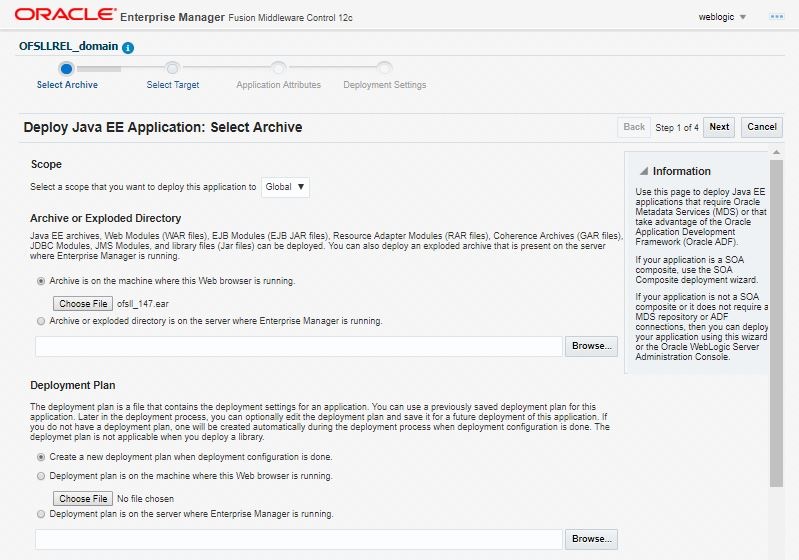Click Browse next to archive path
The width and height of the screenshot is (799, 560).
click(x=591, y=346)
